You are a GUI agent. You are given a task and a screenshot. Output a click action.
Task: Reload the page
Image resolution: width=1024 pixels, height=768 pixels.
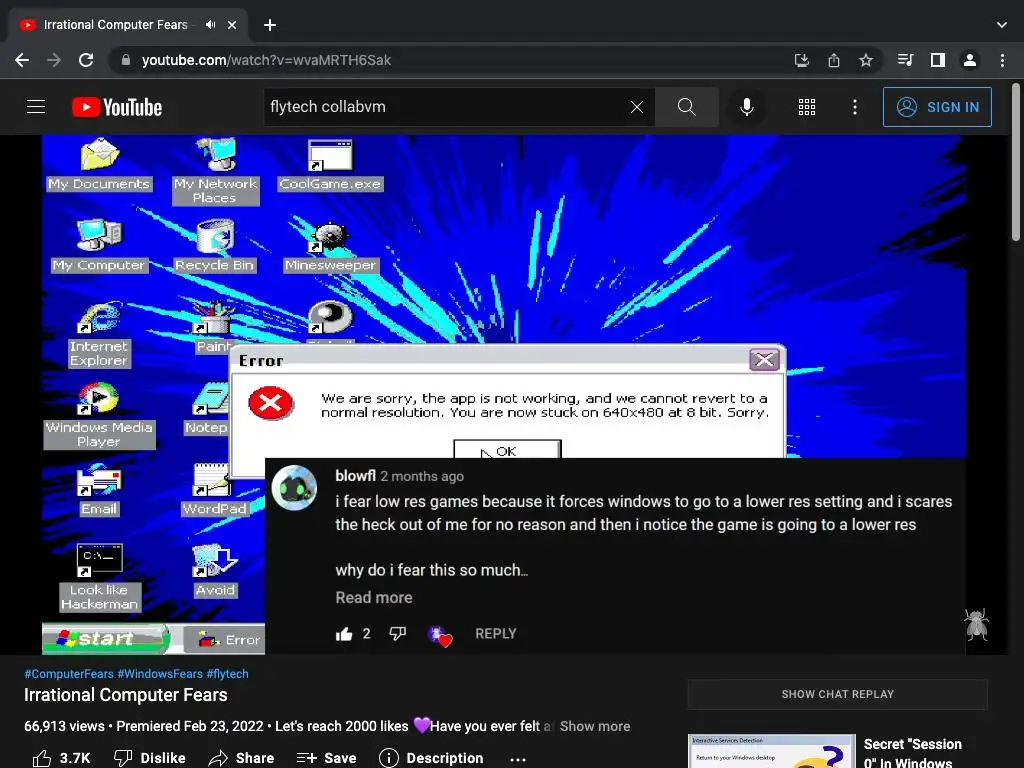coord(86,60)
